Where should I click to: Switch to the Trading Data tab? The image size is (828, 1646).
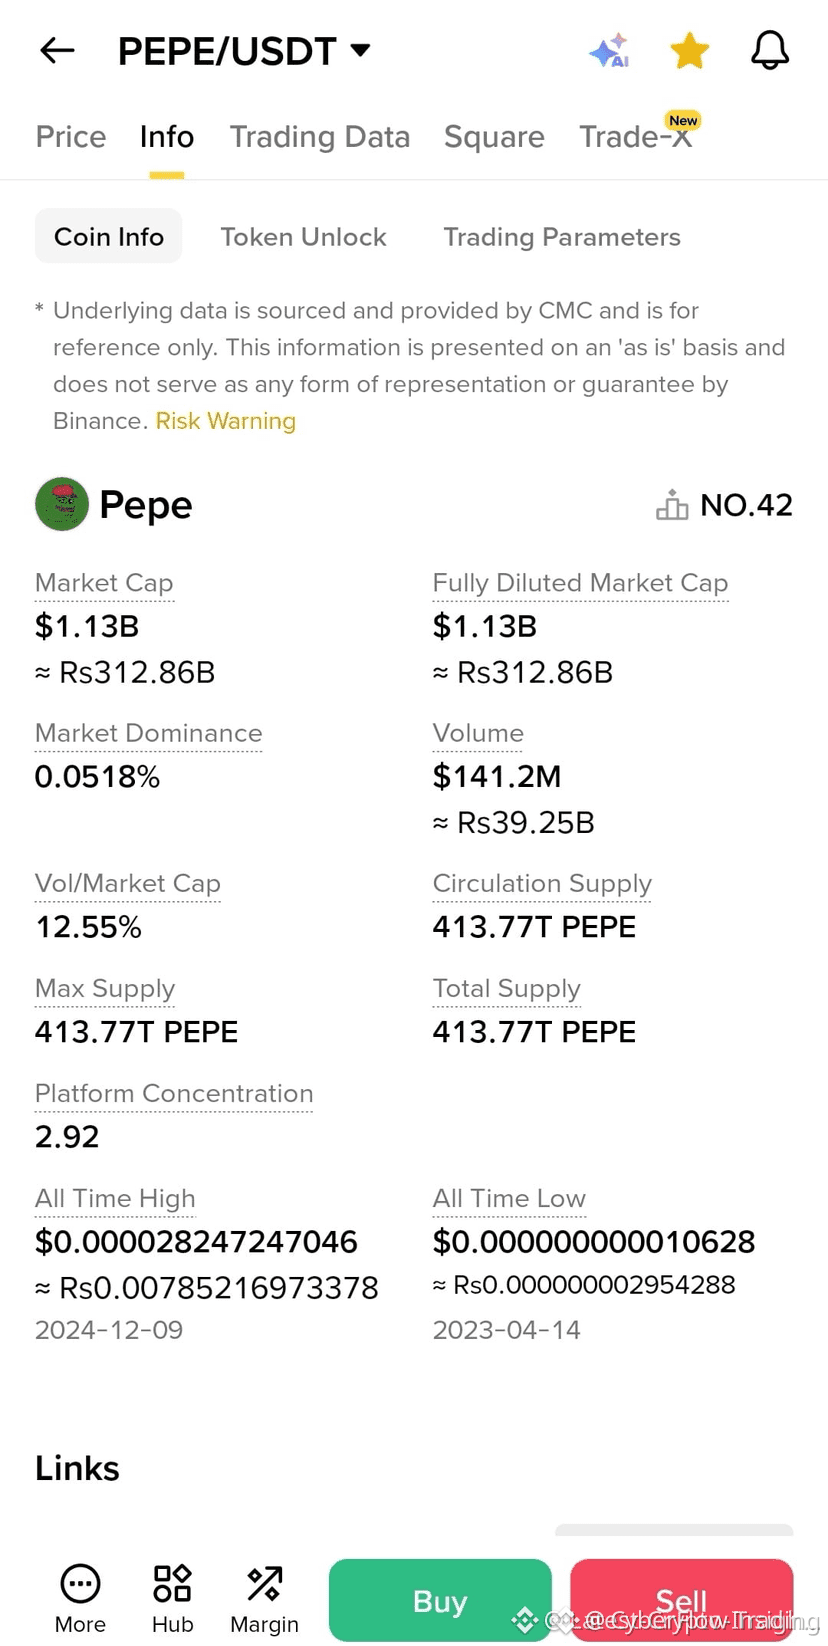click(320, 136)
